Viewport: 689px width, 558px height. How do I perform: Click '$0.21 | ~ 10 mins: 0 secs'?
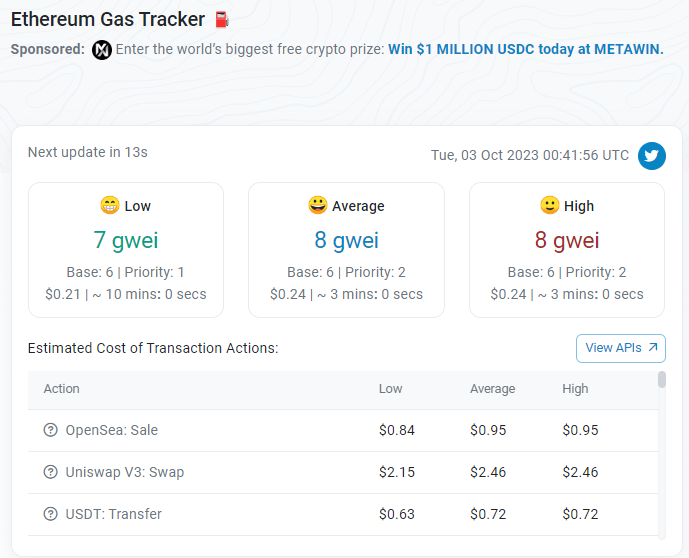point(126,294)
